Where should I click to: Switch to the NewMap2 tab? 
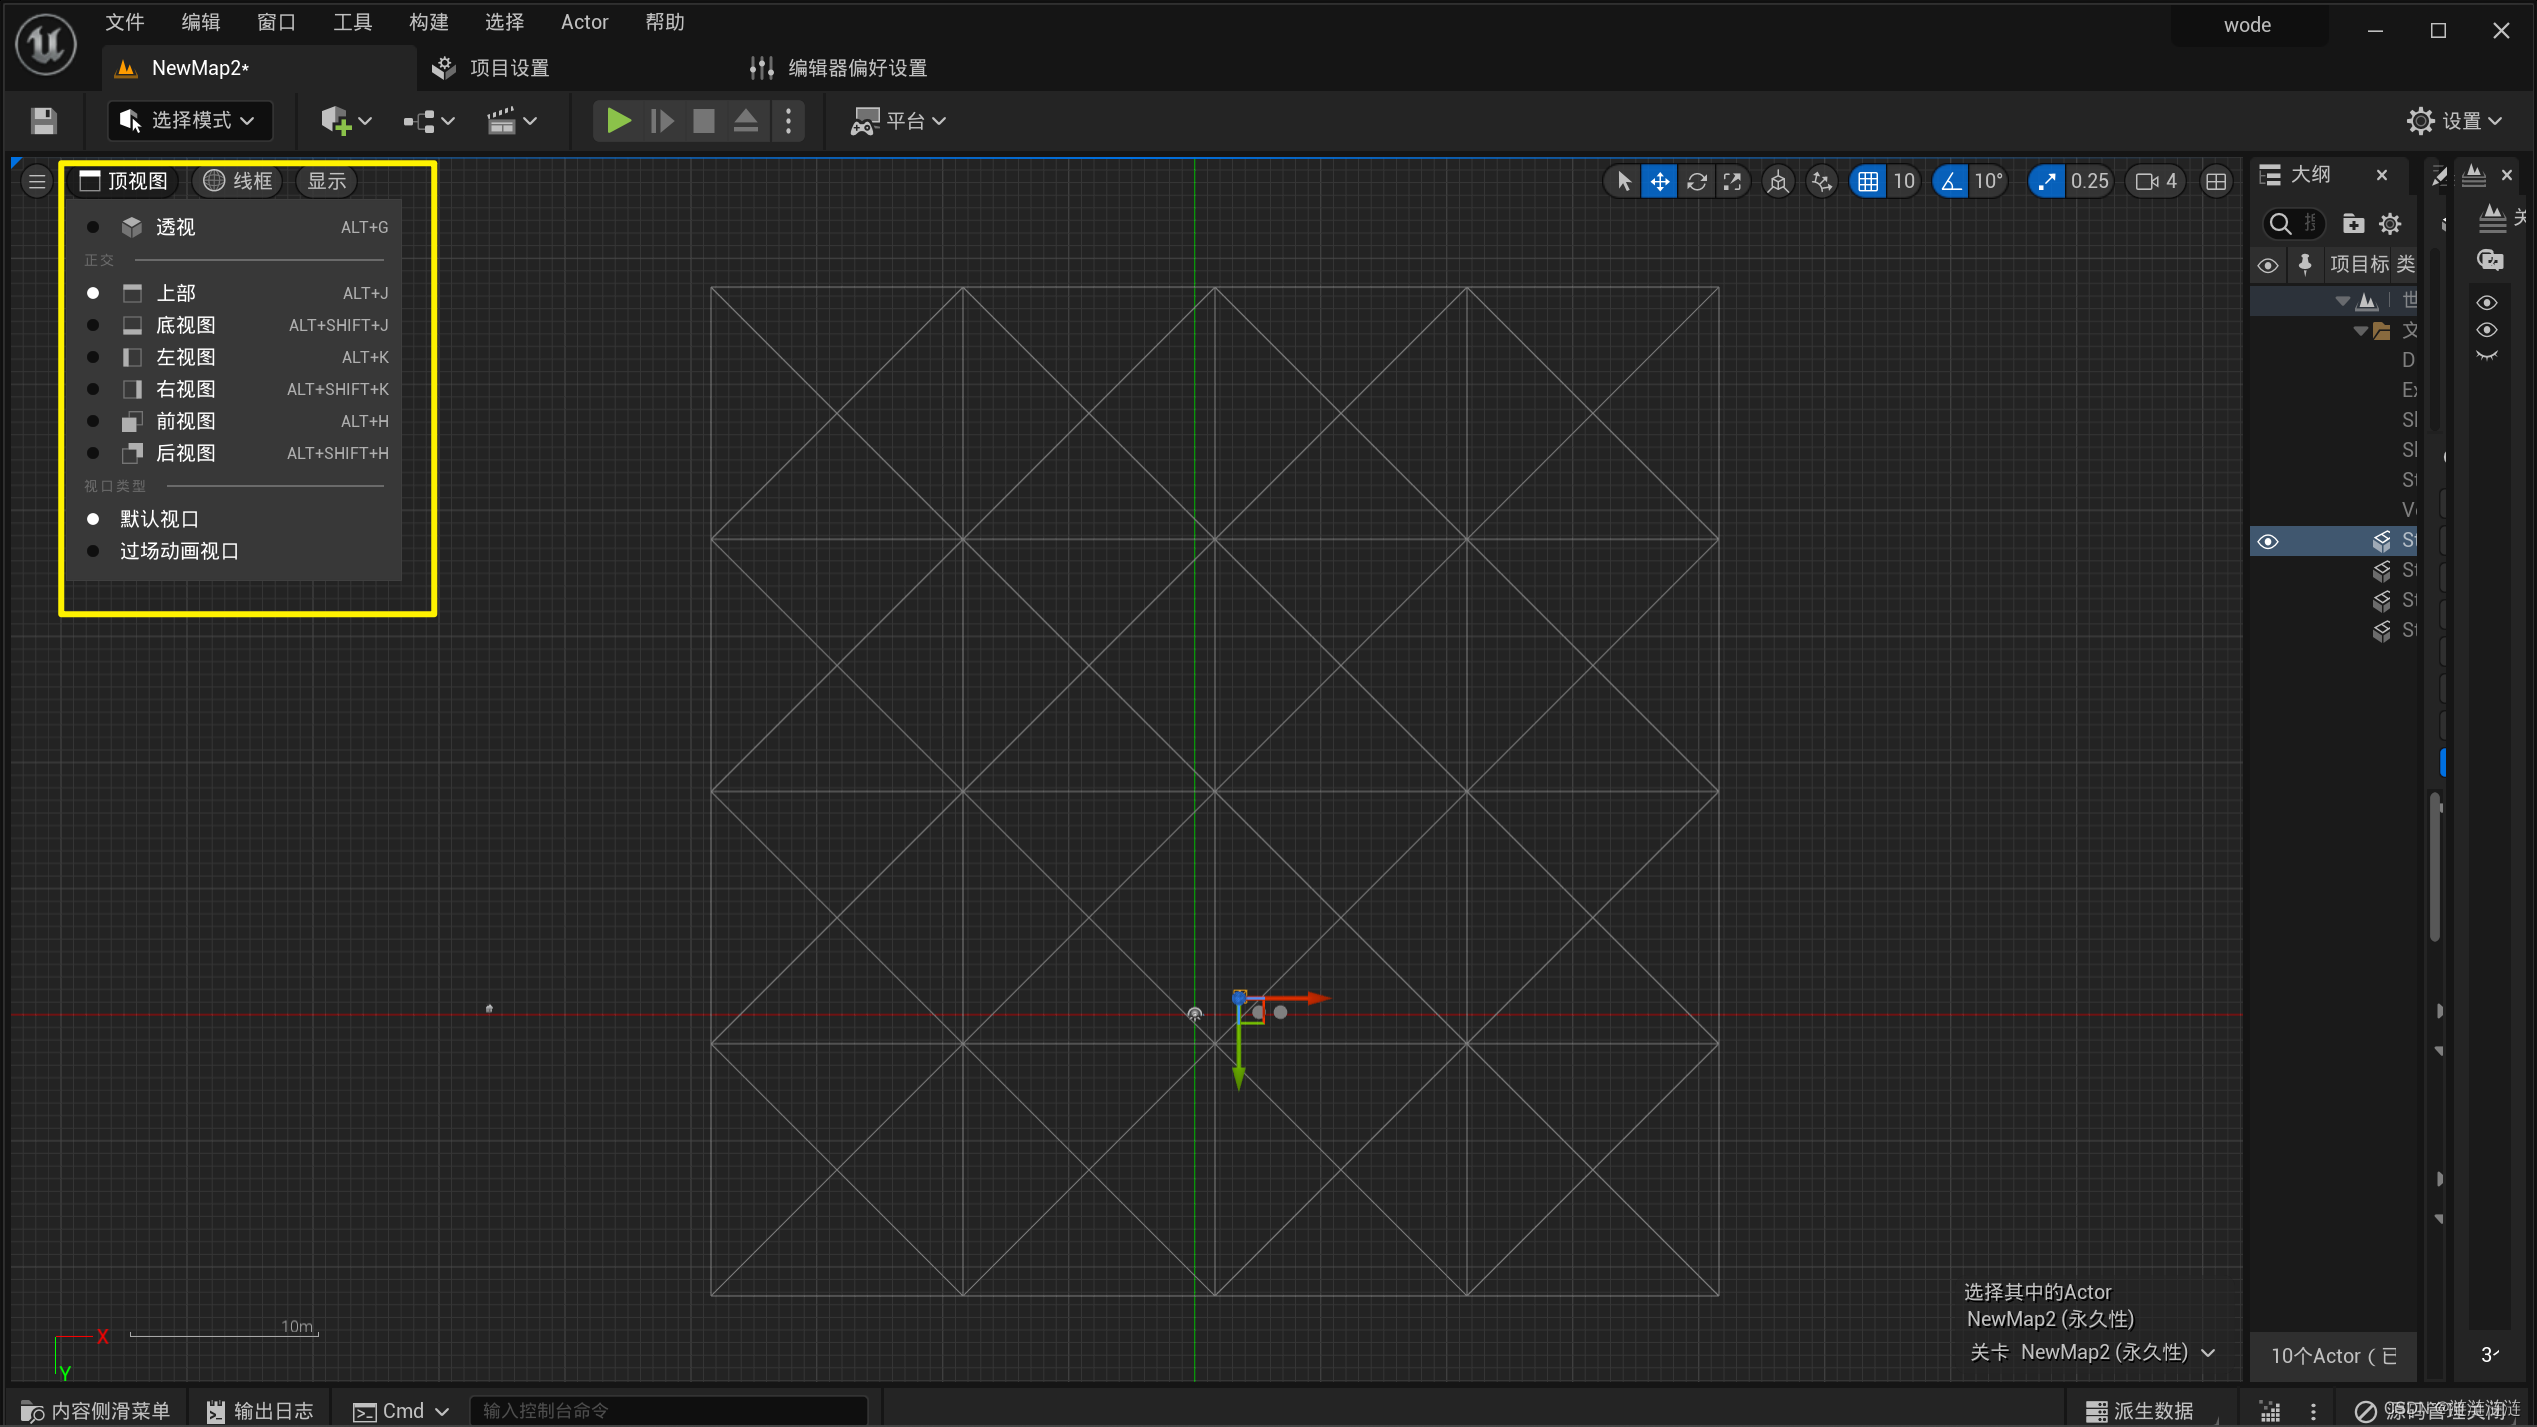coord(259,68)
